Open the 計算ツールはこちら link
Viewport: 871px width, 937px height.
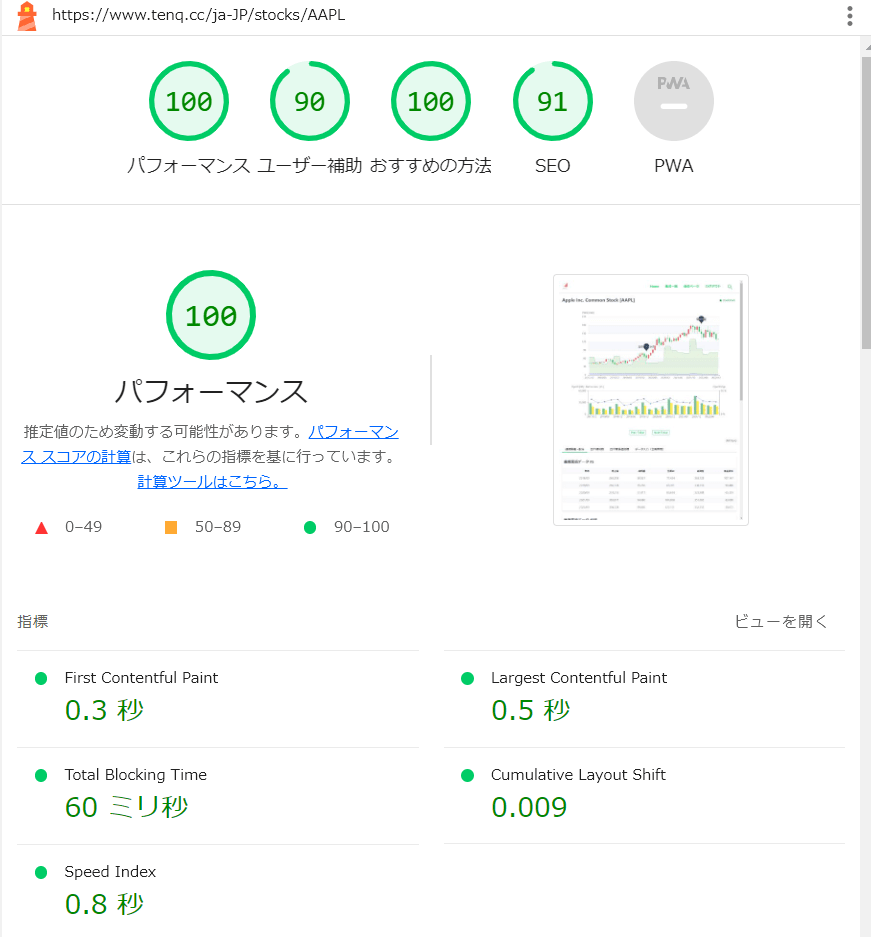[x=212, y=481]
